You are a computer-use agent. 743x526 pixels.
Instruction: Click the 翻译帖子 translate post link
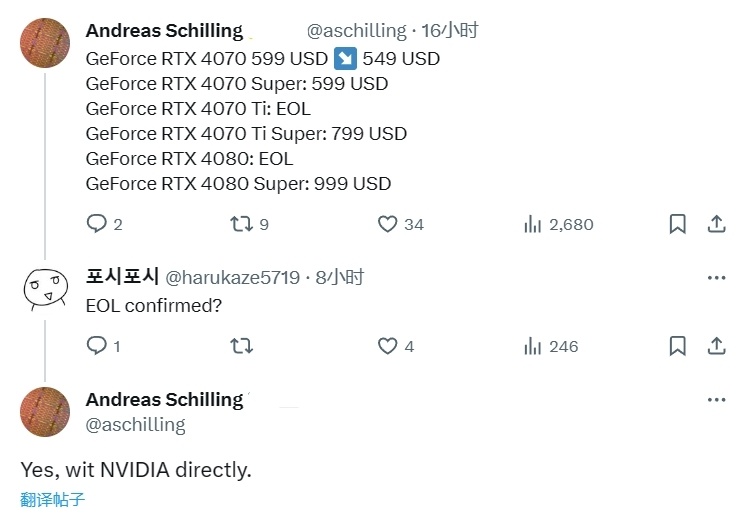(50, 499)
